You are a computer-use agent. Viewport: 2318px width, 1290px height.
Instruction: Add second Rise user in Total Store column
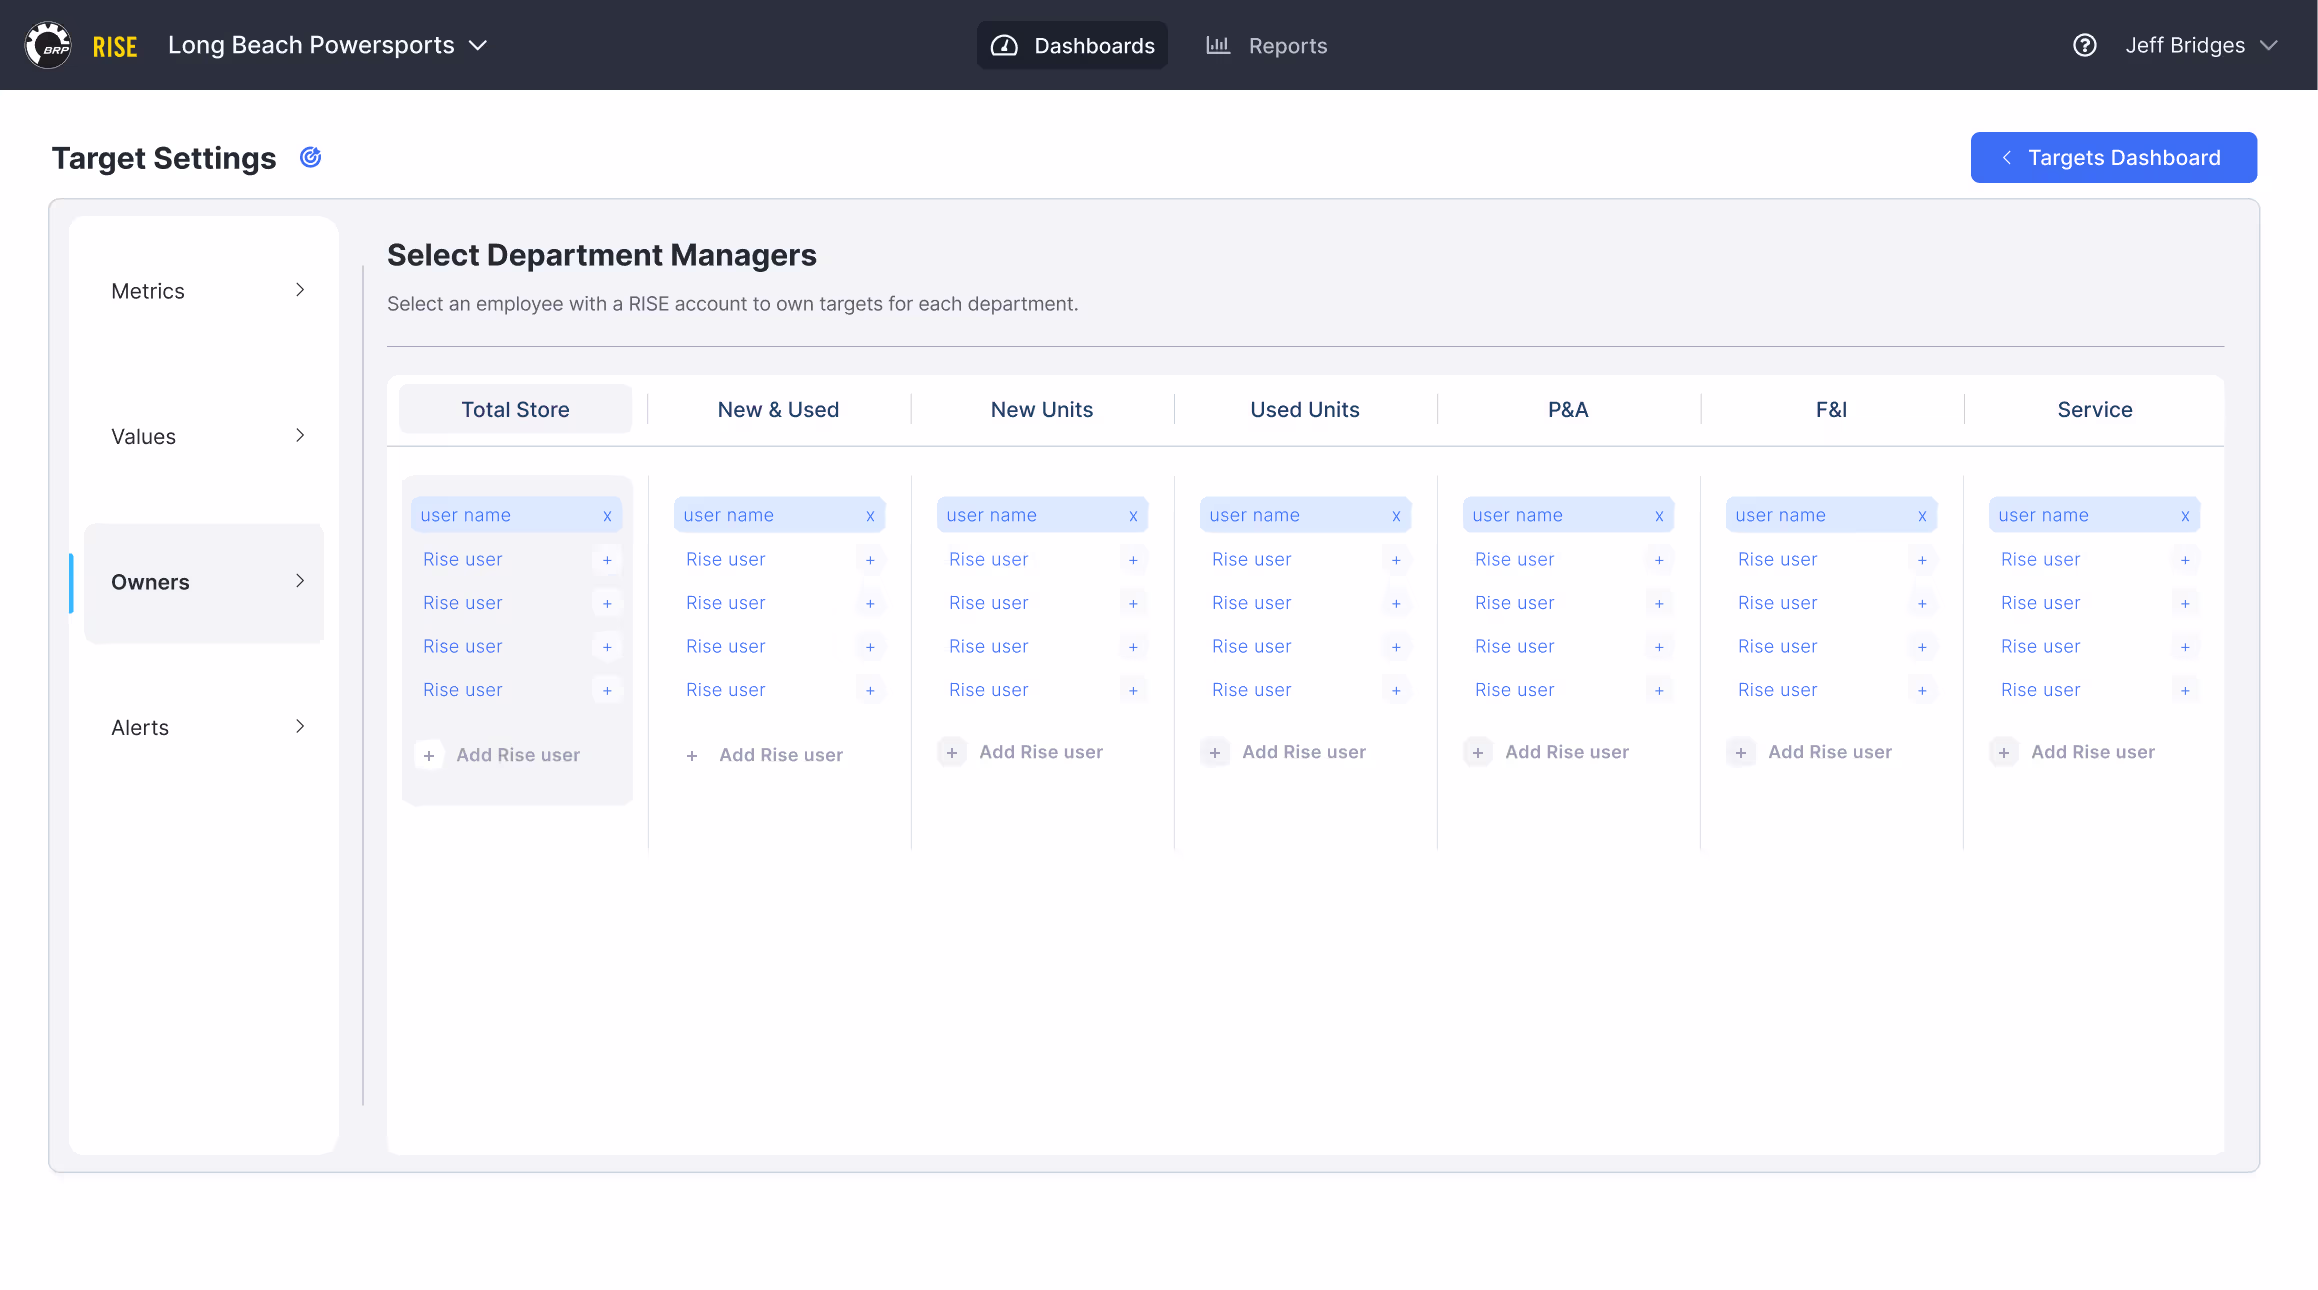607,603
